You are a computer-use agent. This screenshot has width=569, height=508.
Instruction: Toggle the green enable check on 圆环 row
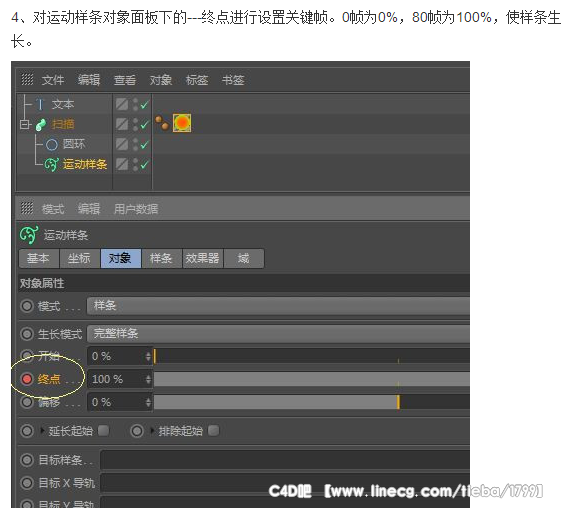click(144, 145)
